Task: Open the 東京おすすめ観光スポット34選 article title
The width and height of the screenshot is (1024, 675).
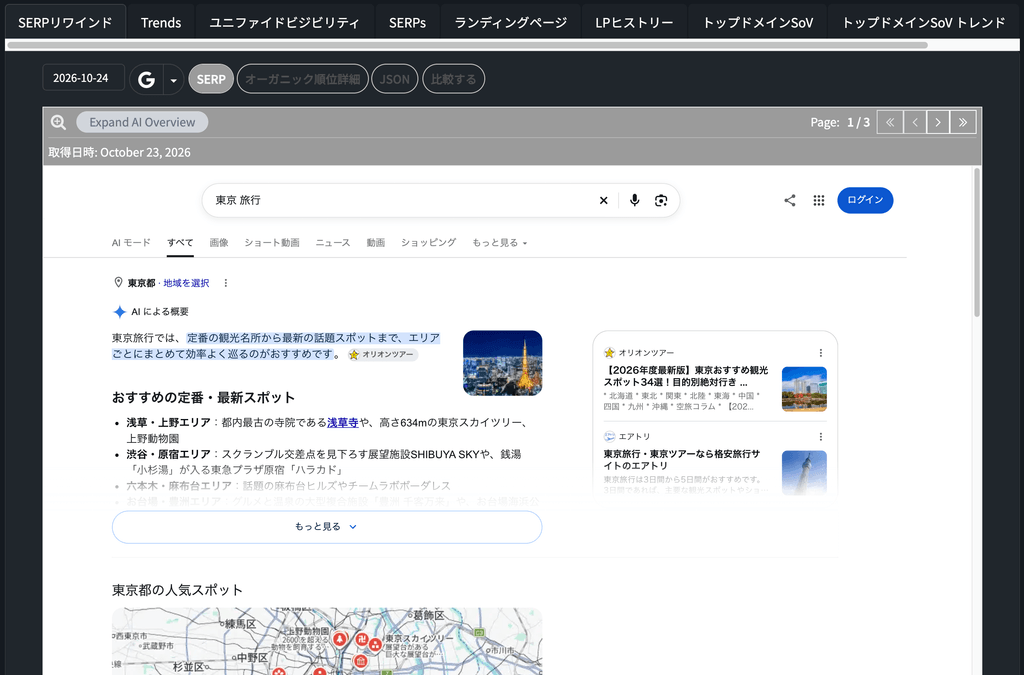Action: tap(686, 376)
